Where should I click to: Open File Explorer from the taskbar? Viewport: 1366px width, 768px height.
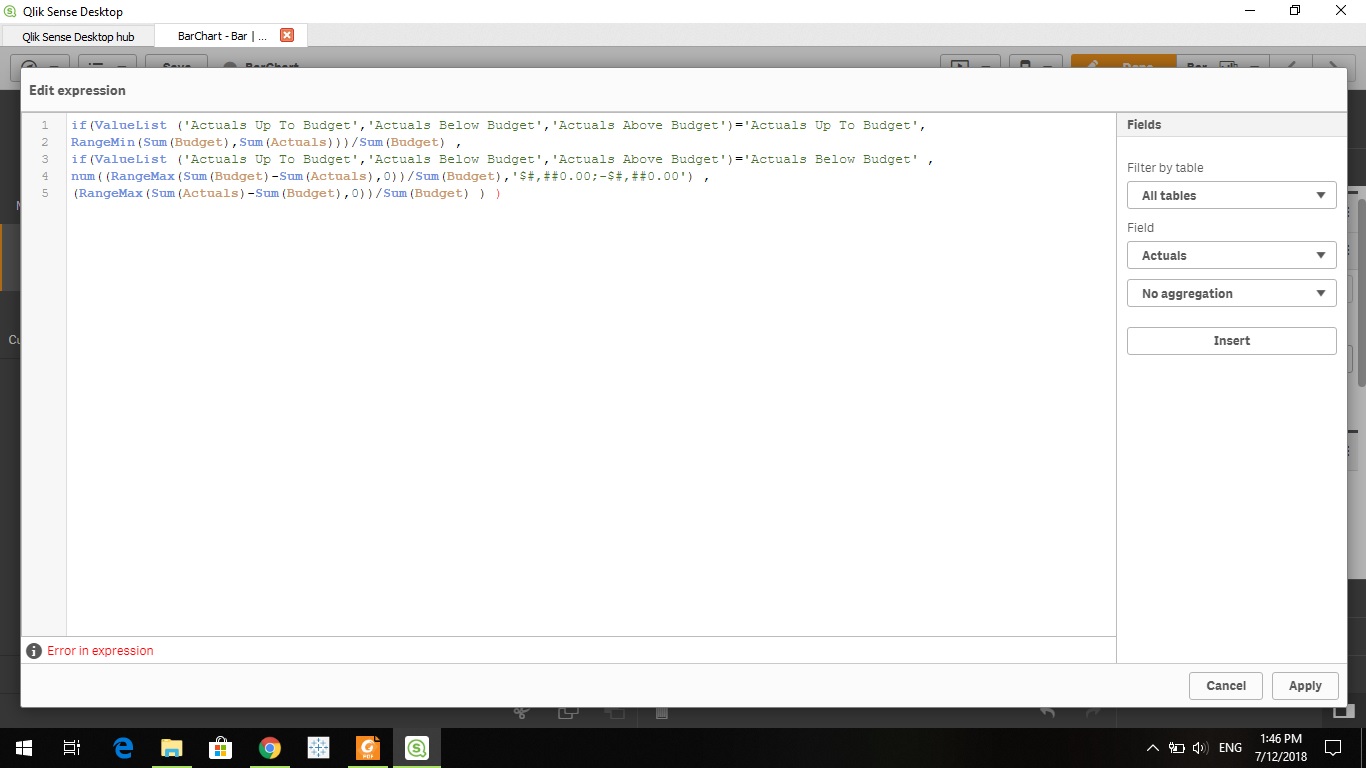[x=172, y=748]
